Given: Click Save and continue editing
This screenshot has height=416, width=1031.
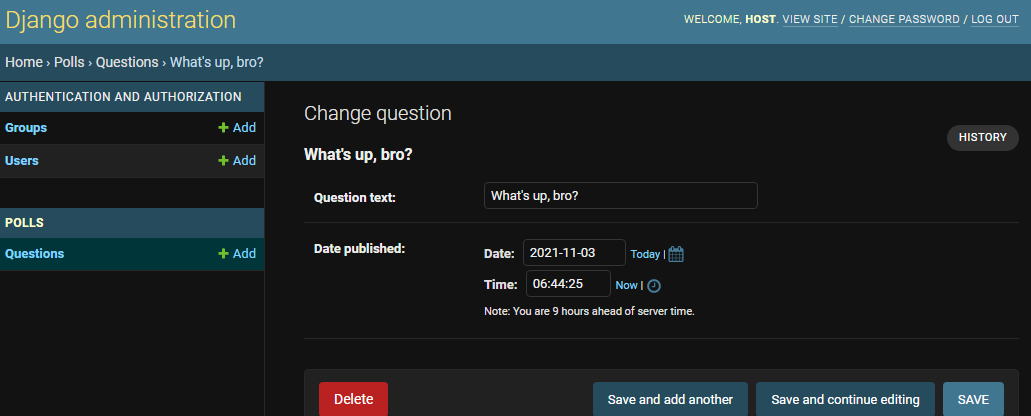Looking at the screenshot, I should tap(845, 399).
